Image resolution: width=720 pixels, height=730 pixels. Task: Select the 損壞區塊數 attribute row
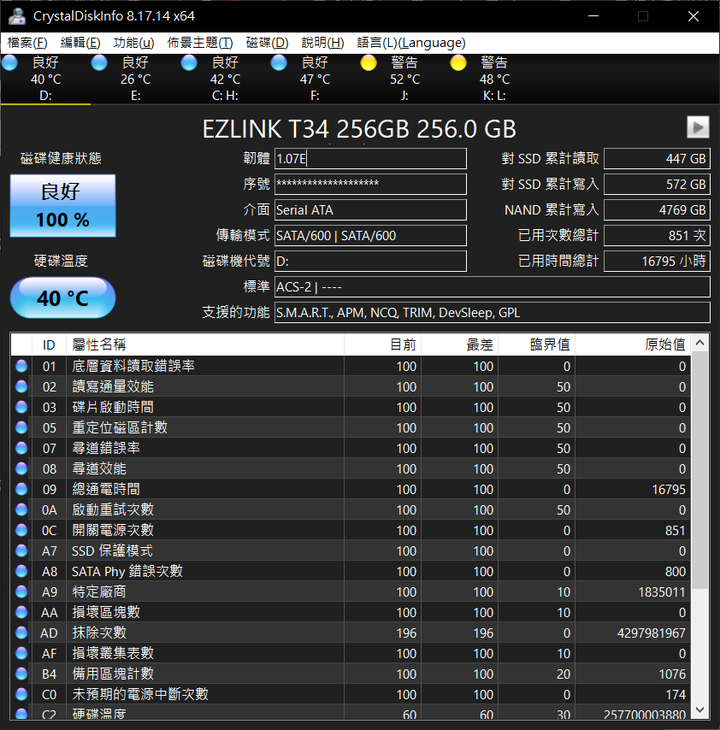tap(351, 612)
